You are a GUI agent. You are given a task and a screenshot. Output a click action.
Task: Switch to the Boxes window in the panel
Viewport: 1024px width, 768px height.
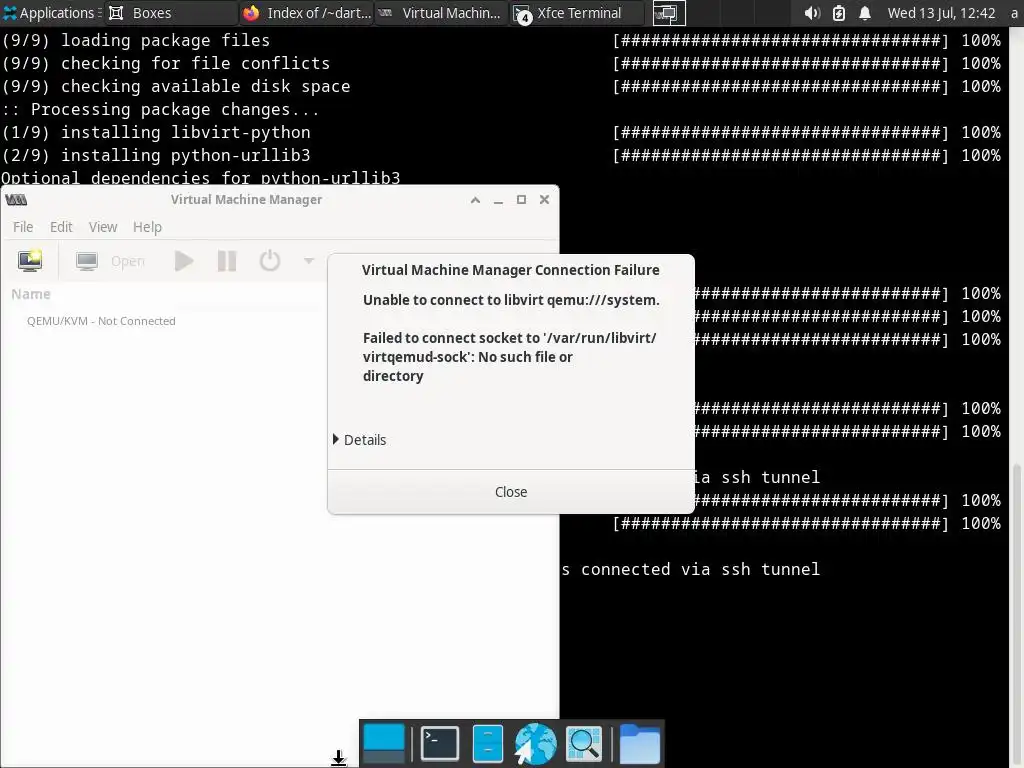[171, 13]
